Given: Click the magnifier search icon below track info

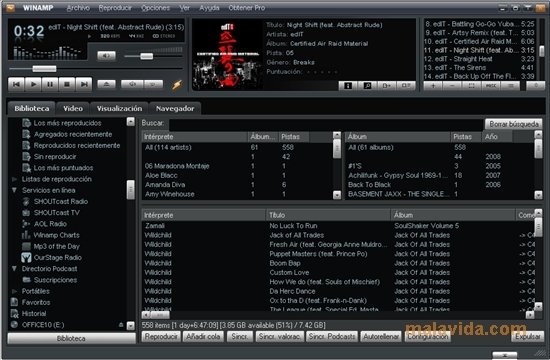Looking at the screenshot, I should [x=367, y=85].
